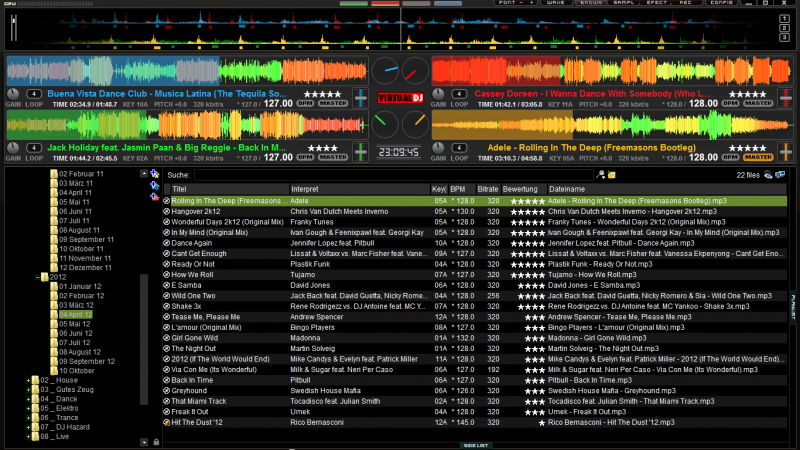This screenshot has height=450, width=800.
Task: Click the loop length box on Cassey Doreen deck
Action: click(x=459, y=94)
